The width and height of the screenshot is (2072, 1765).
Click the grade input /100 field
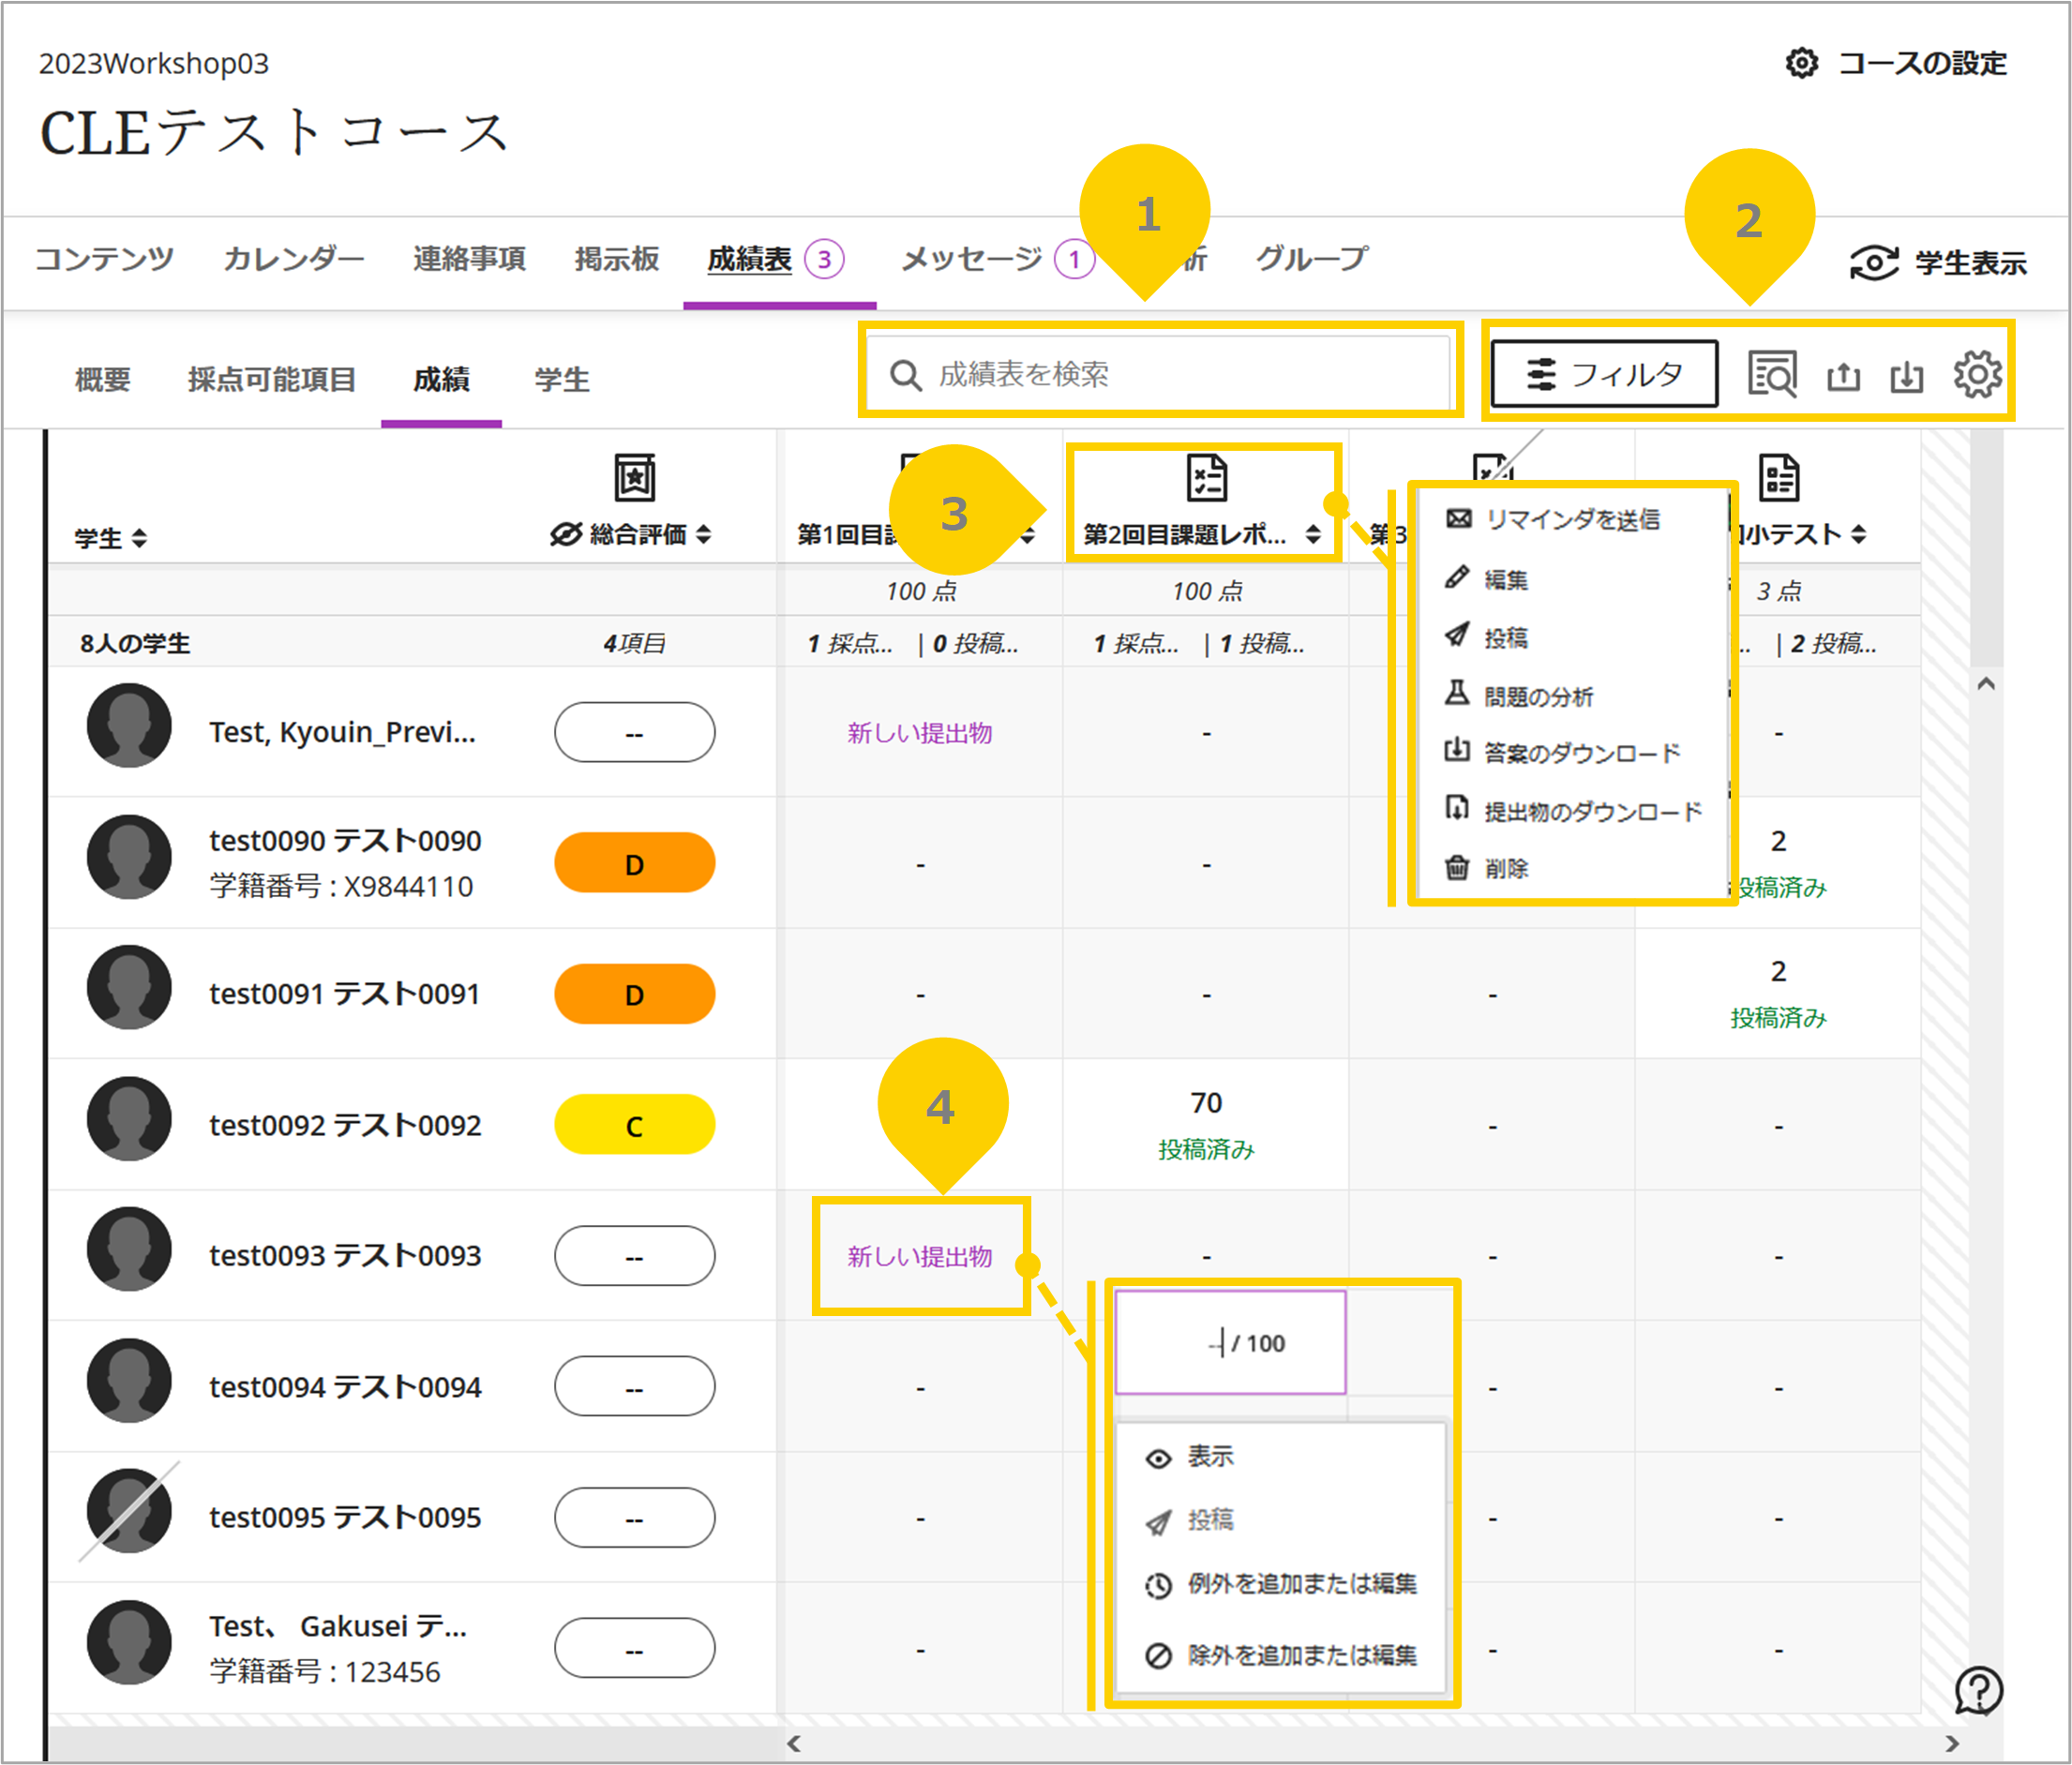(1230, 1343)
